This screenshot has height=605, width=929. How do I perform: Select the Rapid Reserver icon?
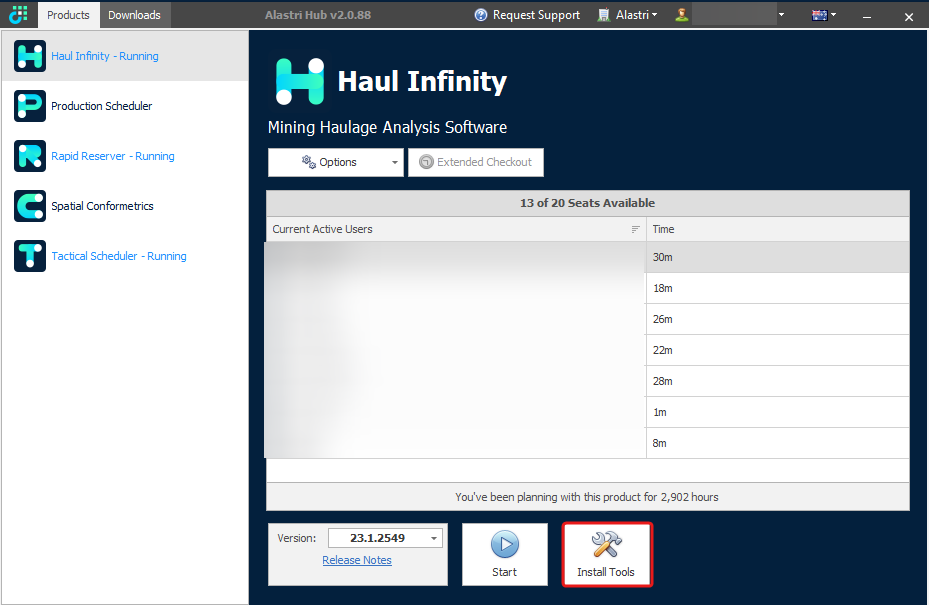(30, 156)
